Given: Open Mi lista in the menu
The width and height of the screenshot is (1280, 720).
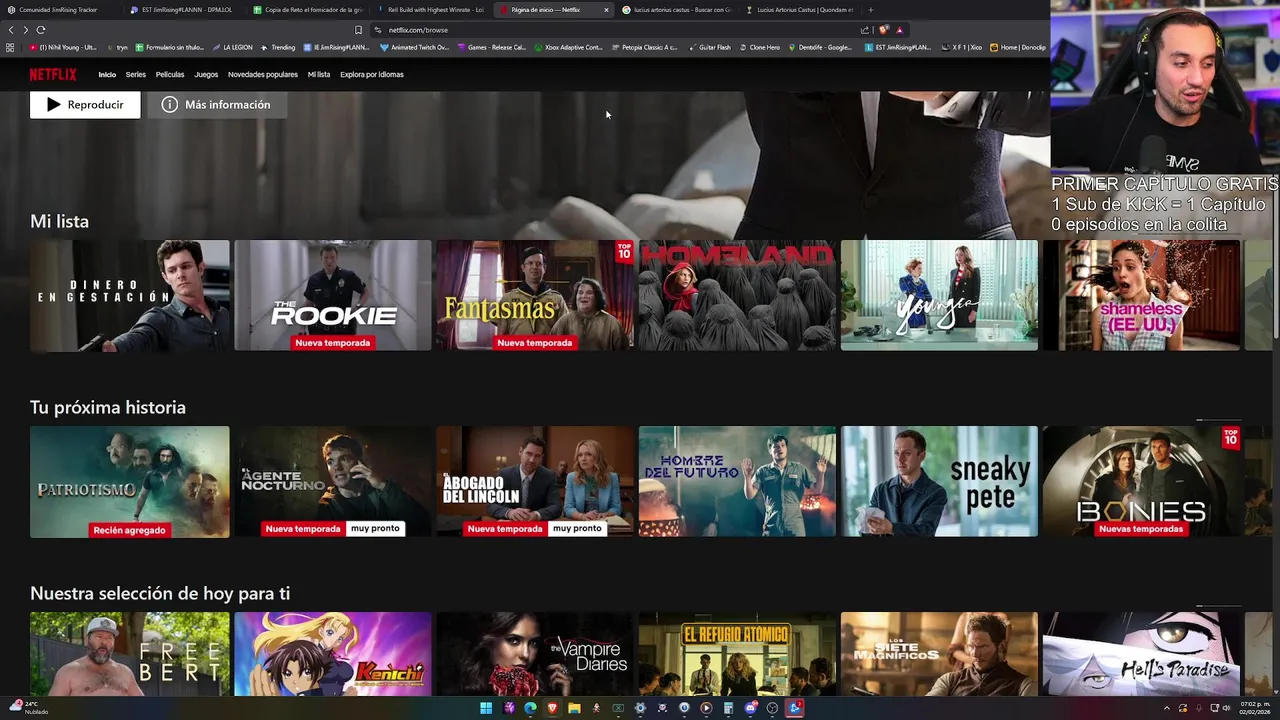Looking at the screenshot, I should pyautogui.click(x=319, y=74).
